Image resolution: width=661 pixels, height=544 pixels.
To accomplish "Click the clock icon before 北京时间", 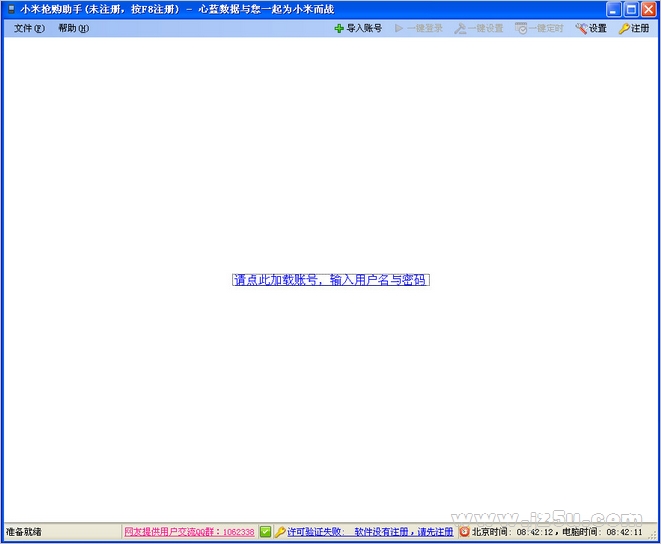I will click(x=464, y=532).
